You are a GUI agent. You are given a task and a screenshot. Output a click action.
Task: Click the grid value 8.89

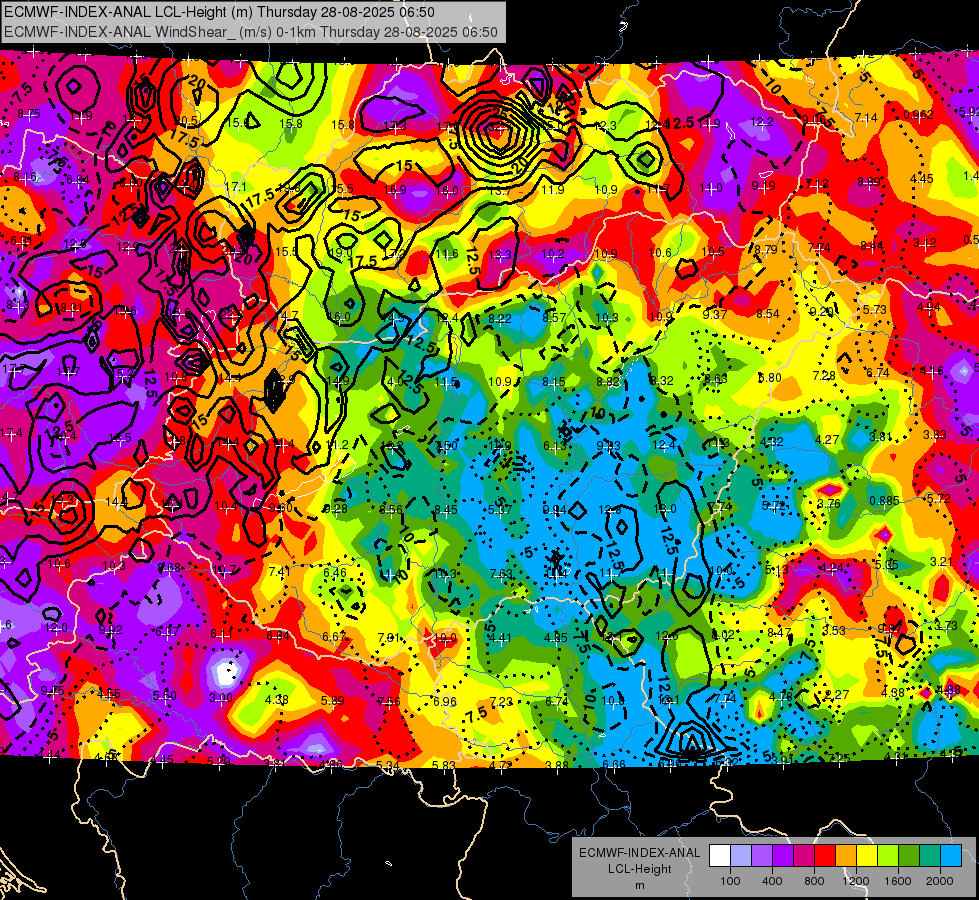point(868,182)
